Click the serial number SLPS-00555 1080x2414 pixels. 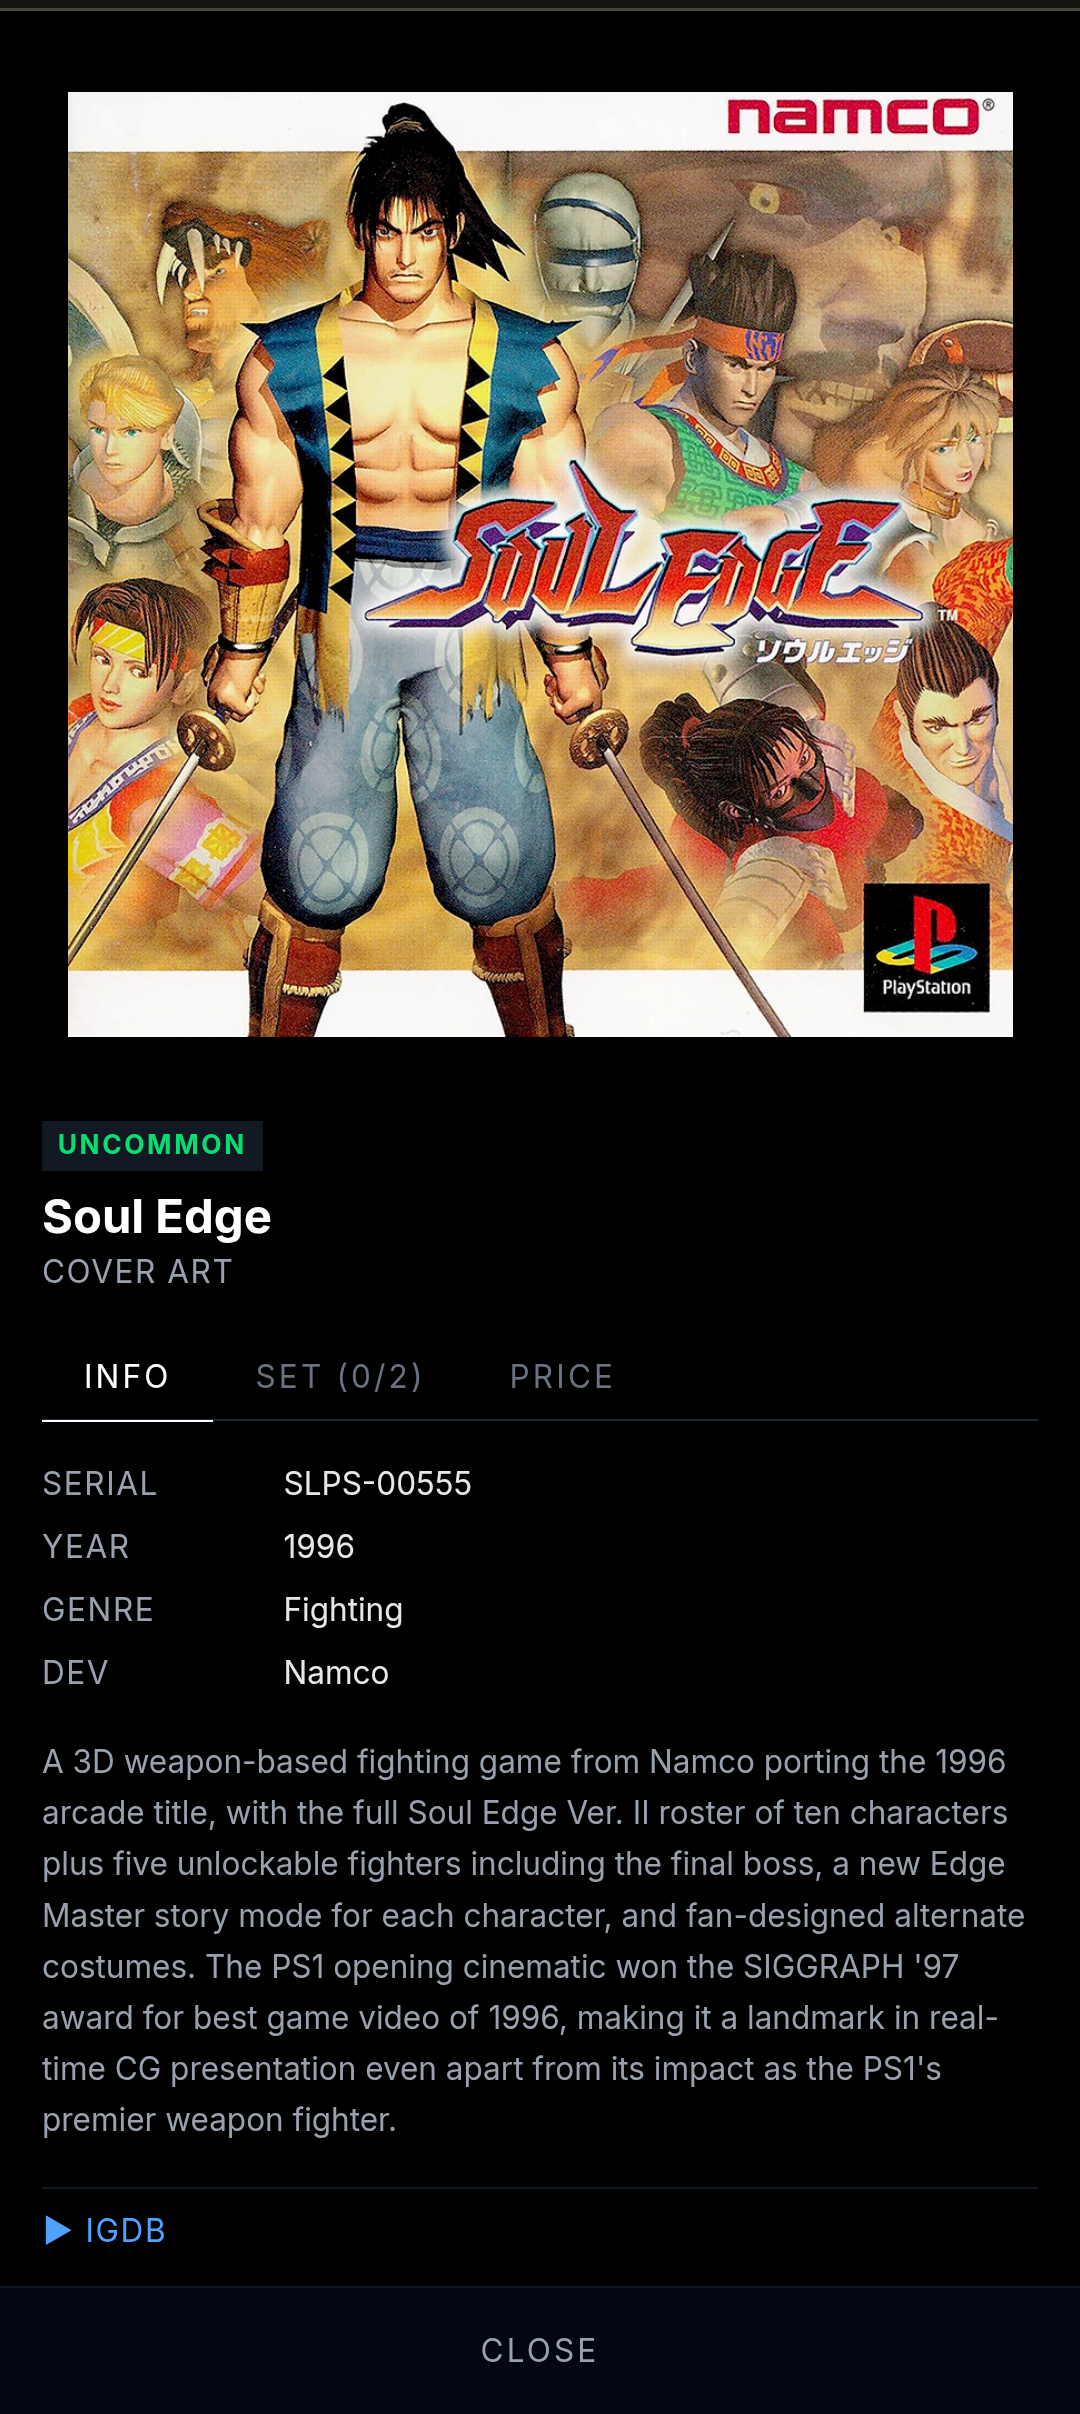[x=377, y=1484]
